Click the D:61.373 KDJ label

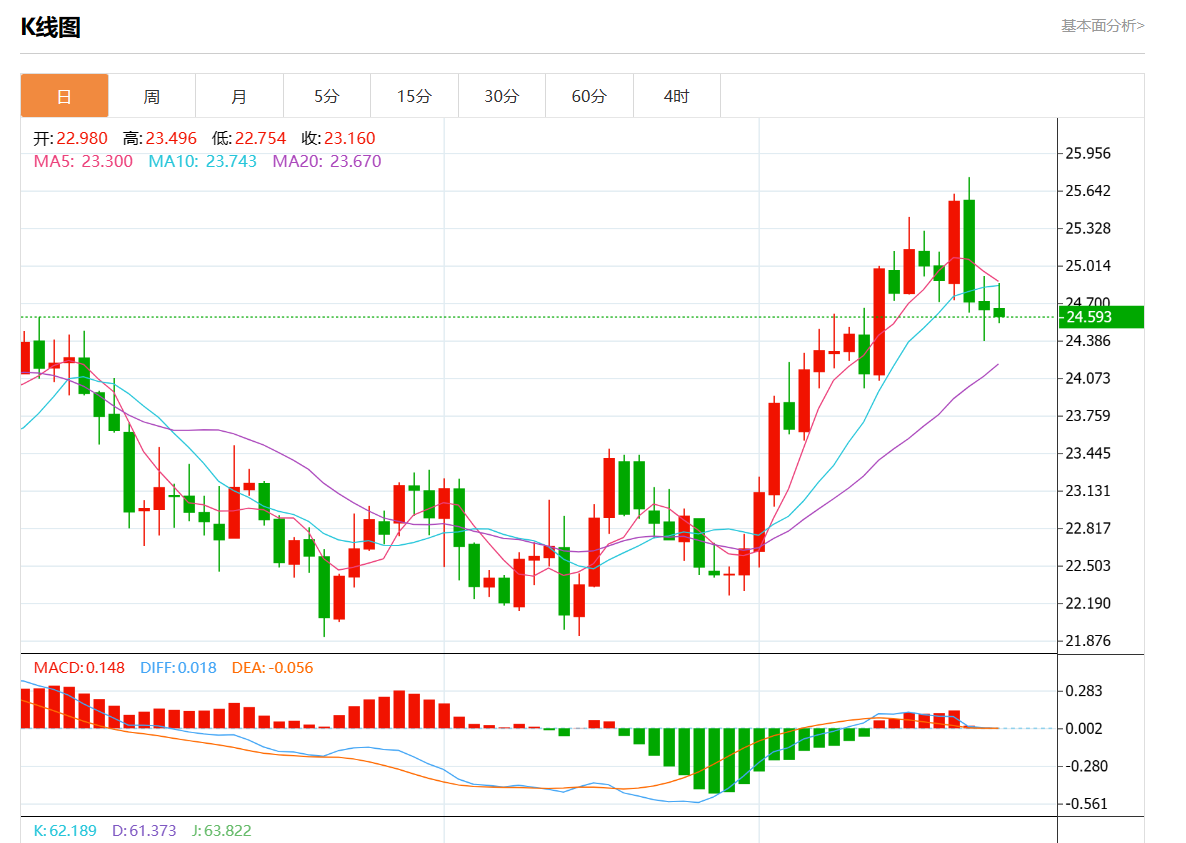[144, 830]
